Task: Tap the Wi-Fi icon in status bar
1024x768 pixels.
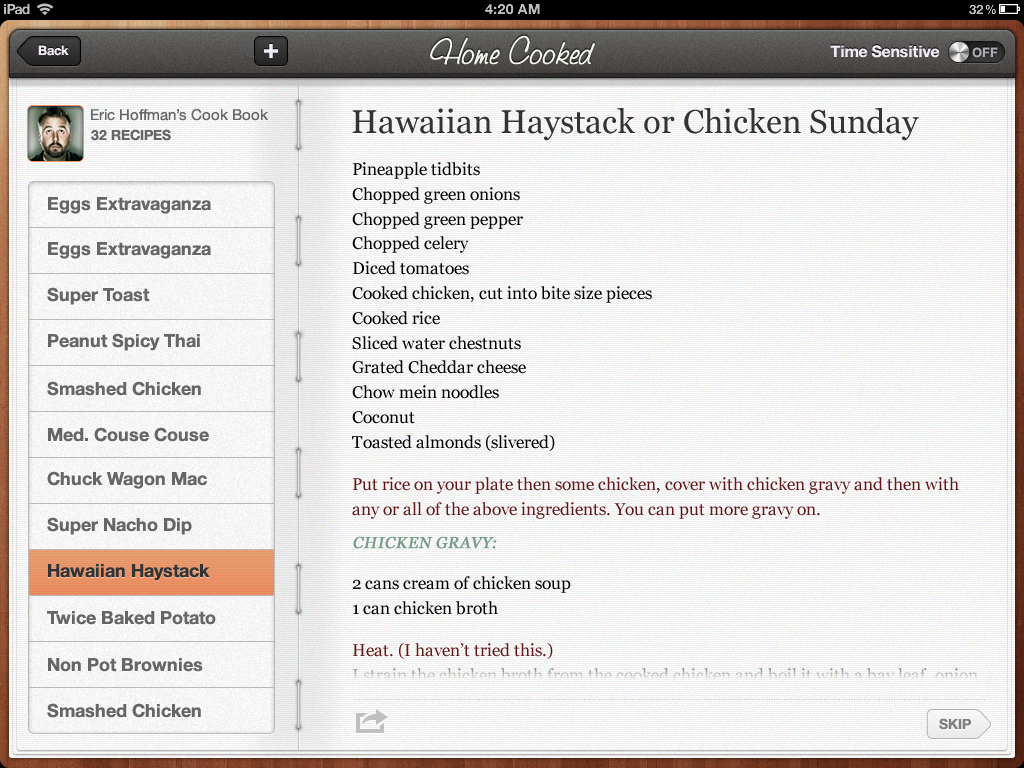Action: point(44,9)
